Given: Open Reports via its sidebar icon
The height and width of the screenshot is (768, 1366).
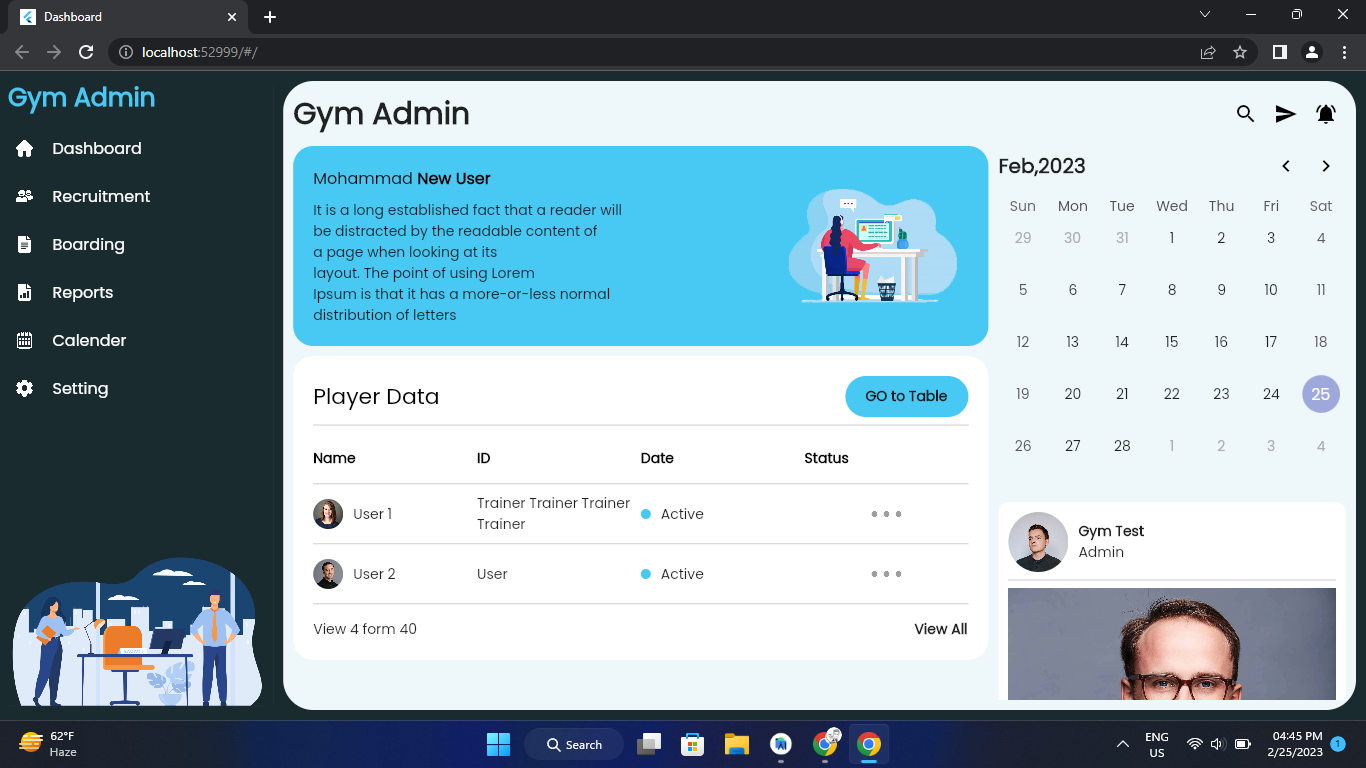Looking at the screenshot, I should coord(24,292).
